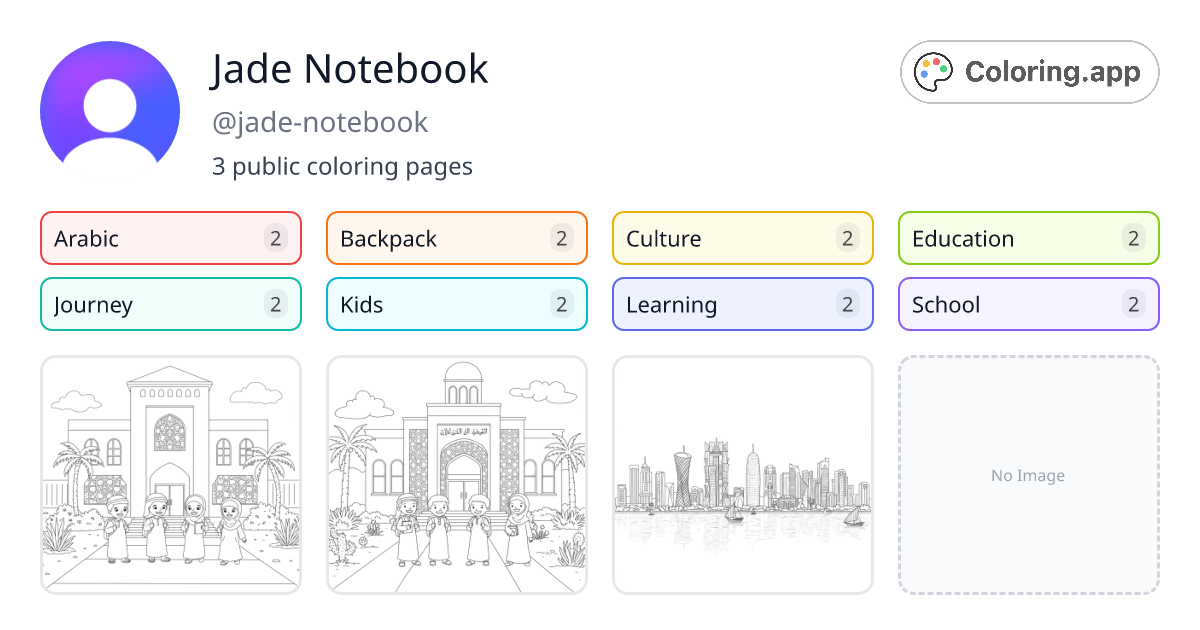This screenshot has width=1200, height=630.
Task: Click the count badge on the Kids tag
Action: pos(562,304)
